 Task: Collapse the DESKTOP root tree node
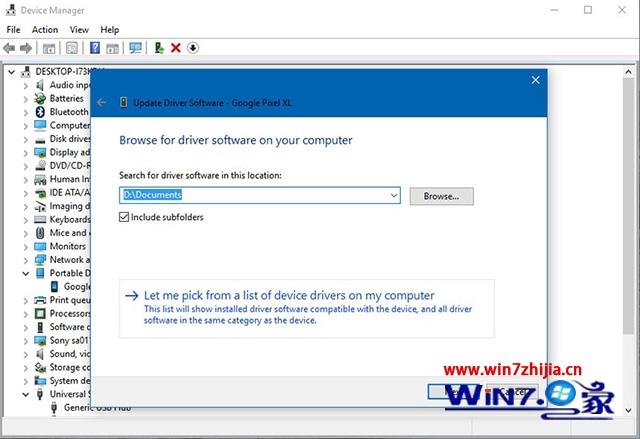(x=11, y=72)
